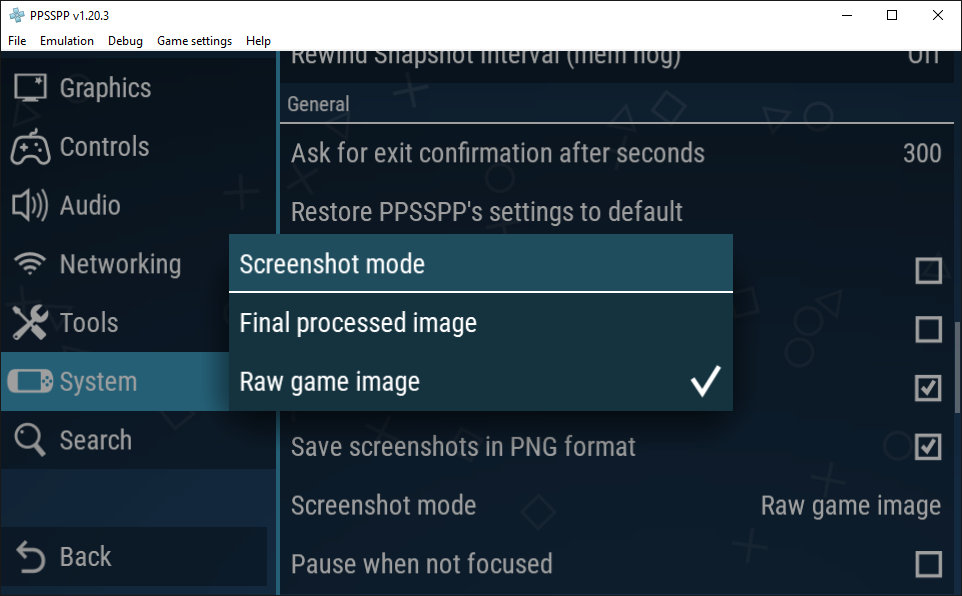Click the Pause when not focused label
Screen dimensions: 962x596
pos(421,564)
